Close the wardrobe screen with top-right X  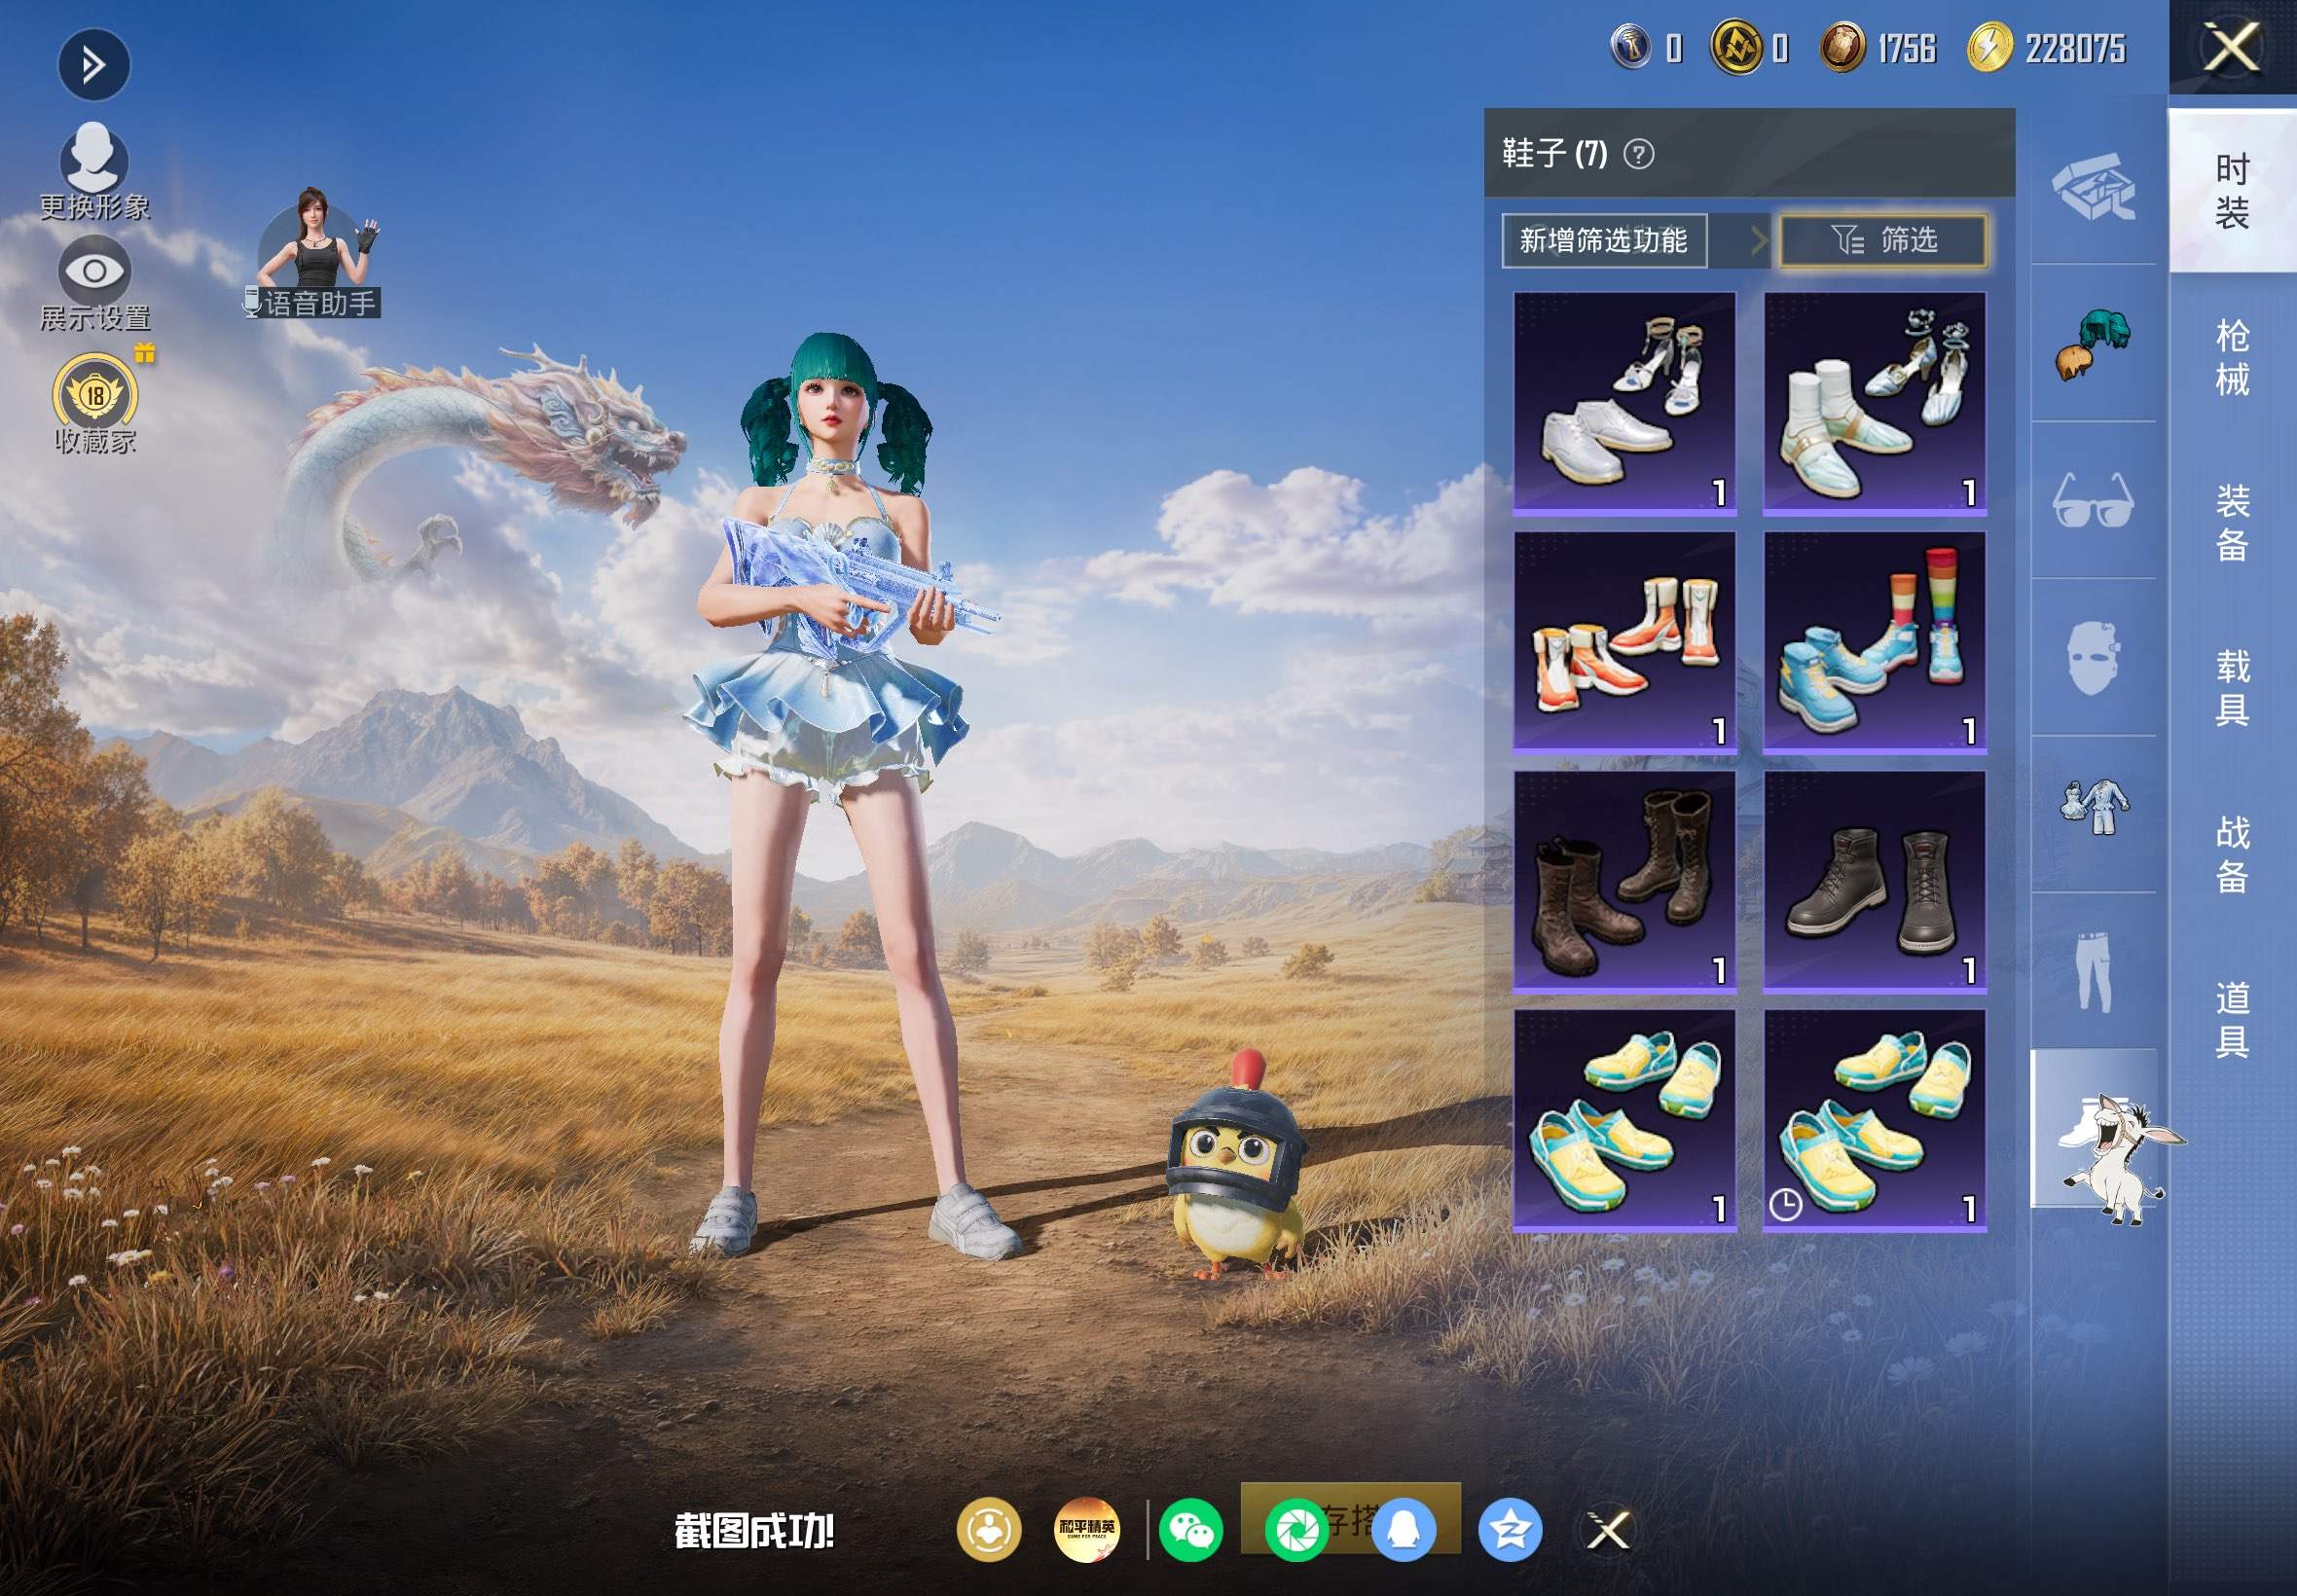[2232, 47]
